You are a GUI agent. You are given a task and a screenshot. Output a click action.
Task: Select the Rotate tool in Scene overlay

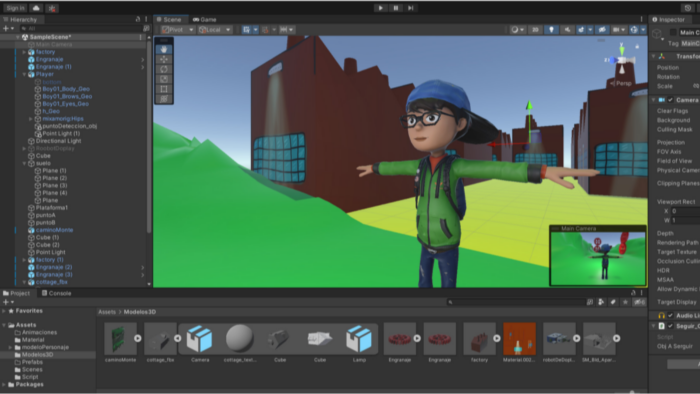(164, 69)
